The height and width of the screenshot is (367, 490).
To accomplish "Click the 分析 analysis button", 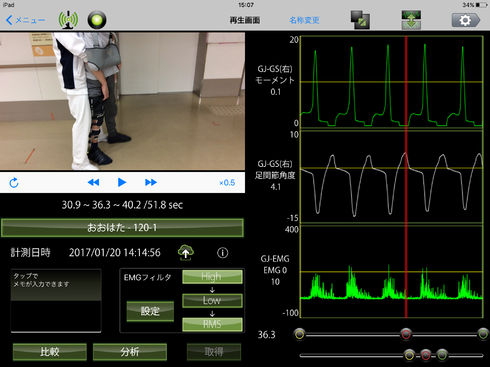I will click(130, 352).
